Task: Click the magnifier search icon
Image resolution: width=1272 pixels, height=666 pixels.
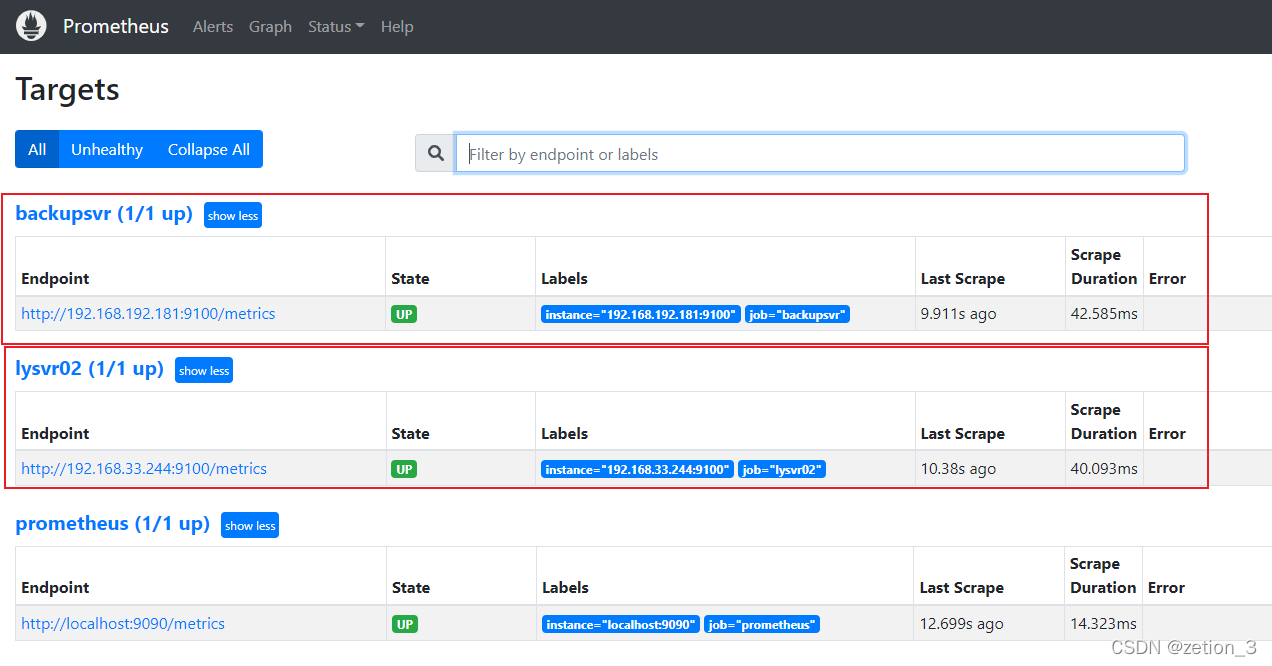Action: tap(436, 153)
